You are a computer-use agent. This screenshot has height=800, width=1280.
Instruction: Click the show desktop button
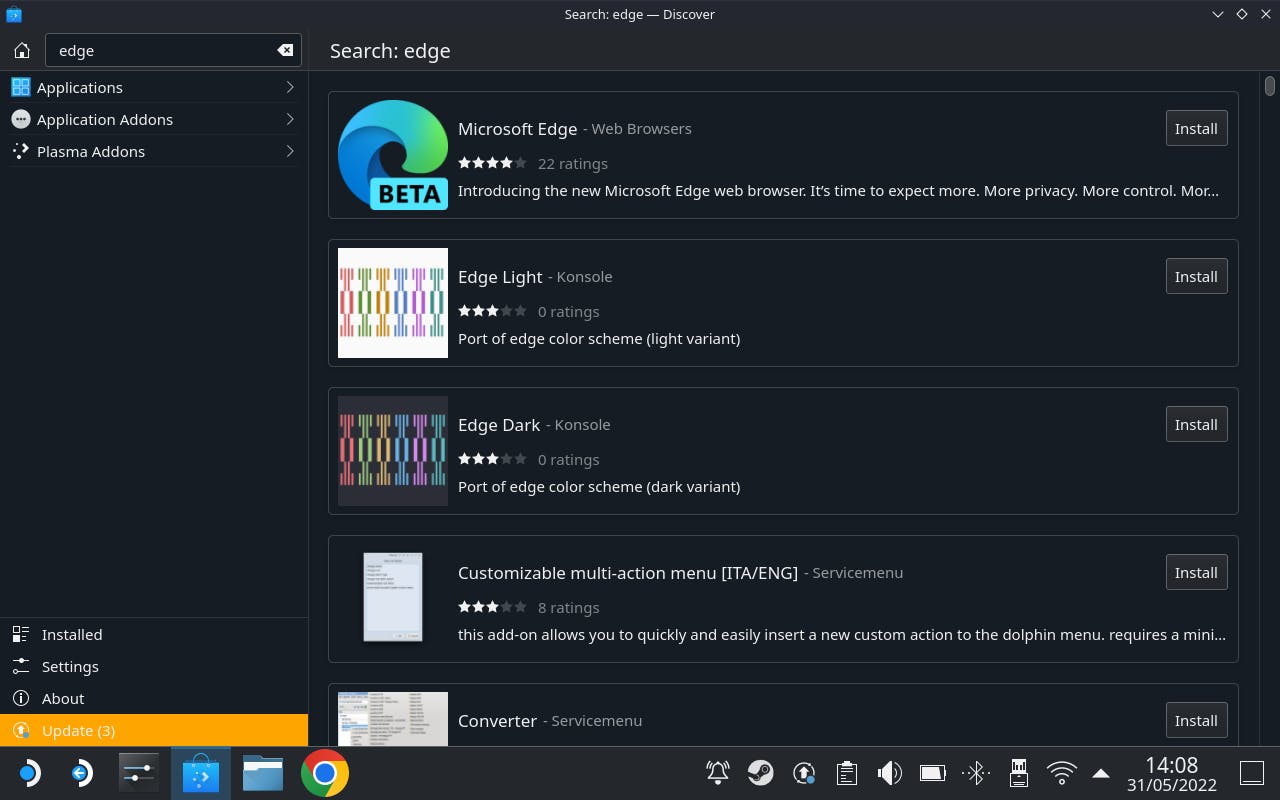click(x=1252, y=773)
